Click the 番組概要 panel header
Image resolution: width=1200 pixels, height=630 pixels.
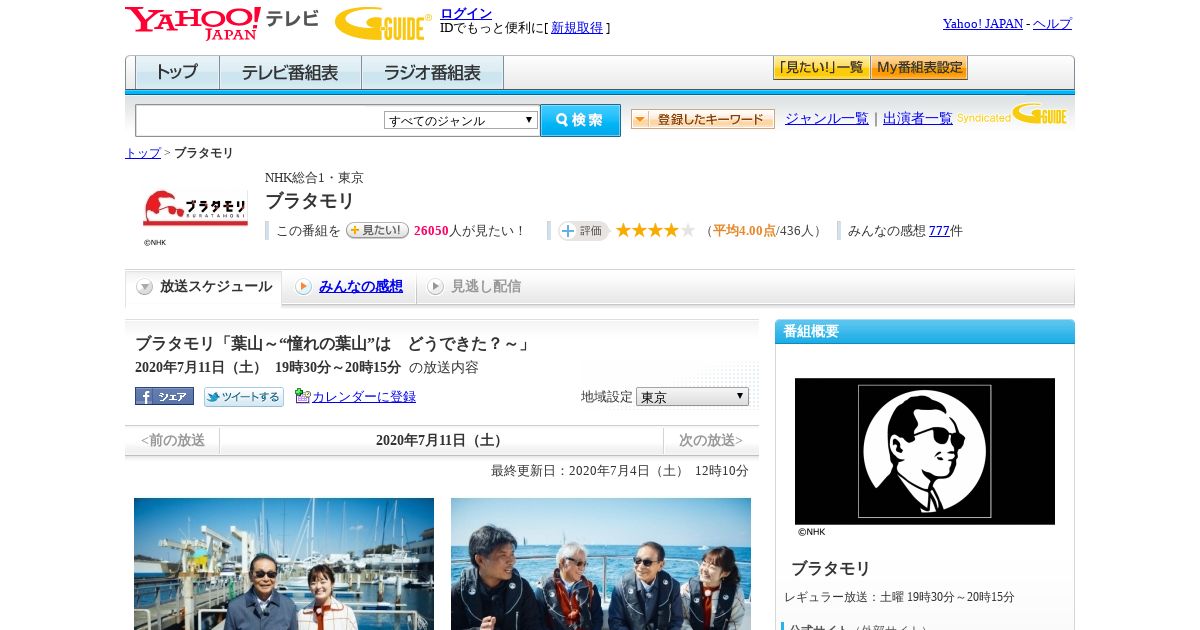(925, 332)
